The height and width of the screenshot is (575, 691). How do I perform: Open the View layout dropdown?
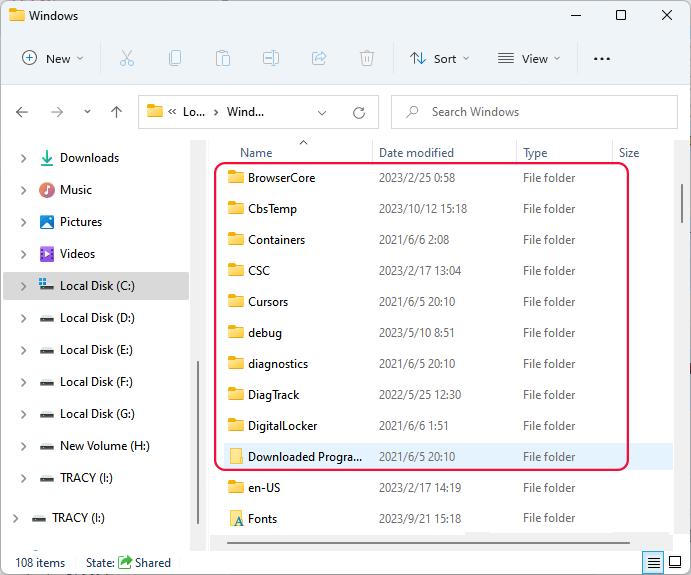coord(529,58)
